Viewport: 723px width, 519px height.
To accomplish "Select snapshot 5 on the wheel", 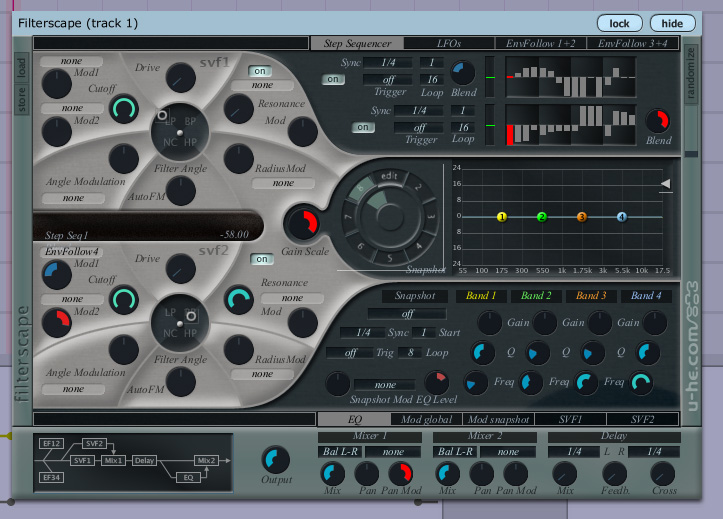I will tap(390, 258).
